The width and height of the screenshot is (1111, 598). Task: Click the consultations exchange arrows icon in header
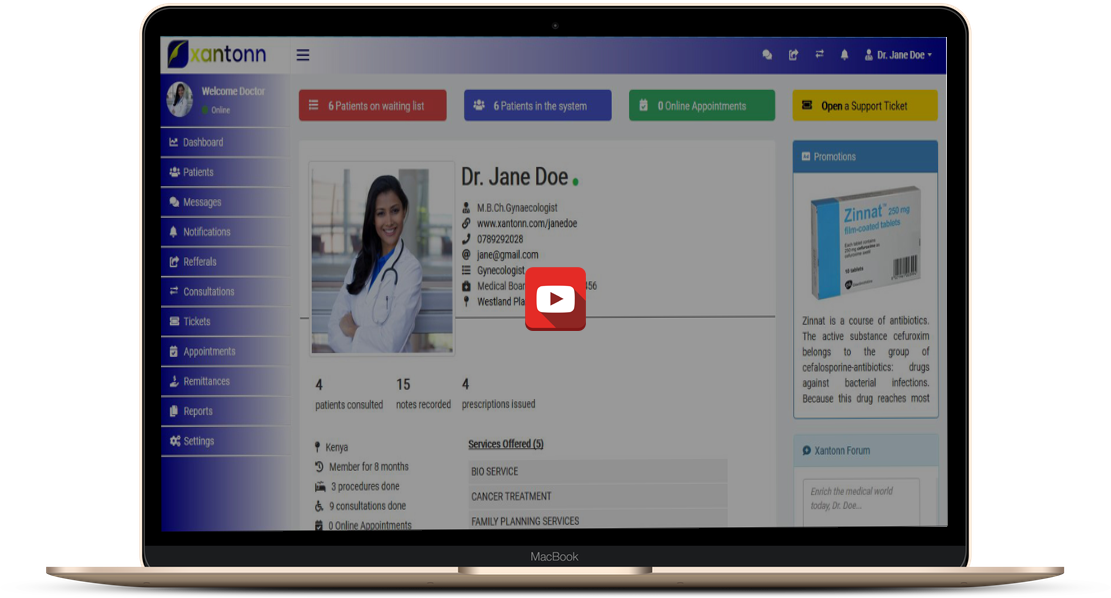[x=819, y=55]
